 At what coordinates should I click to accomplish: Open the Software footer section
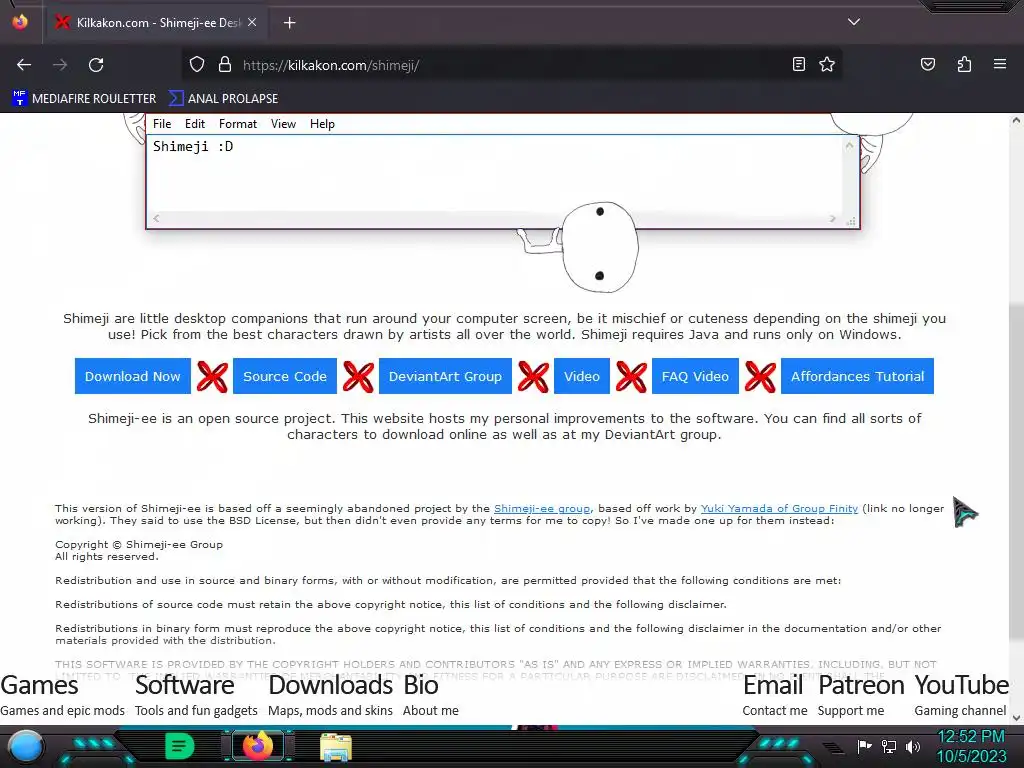point(196,696)
